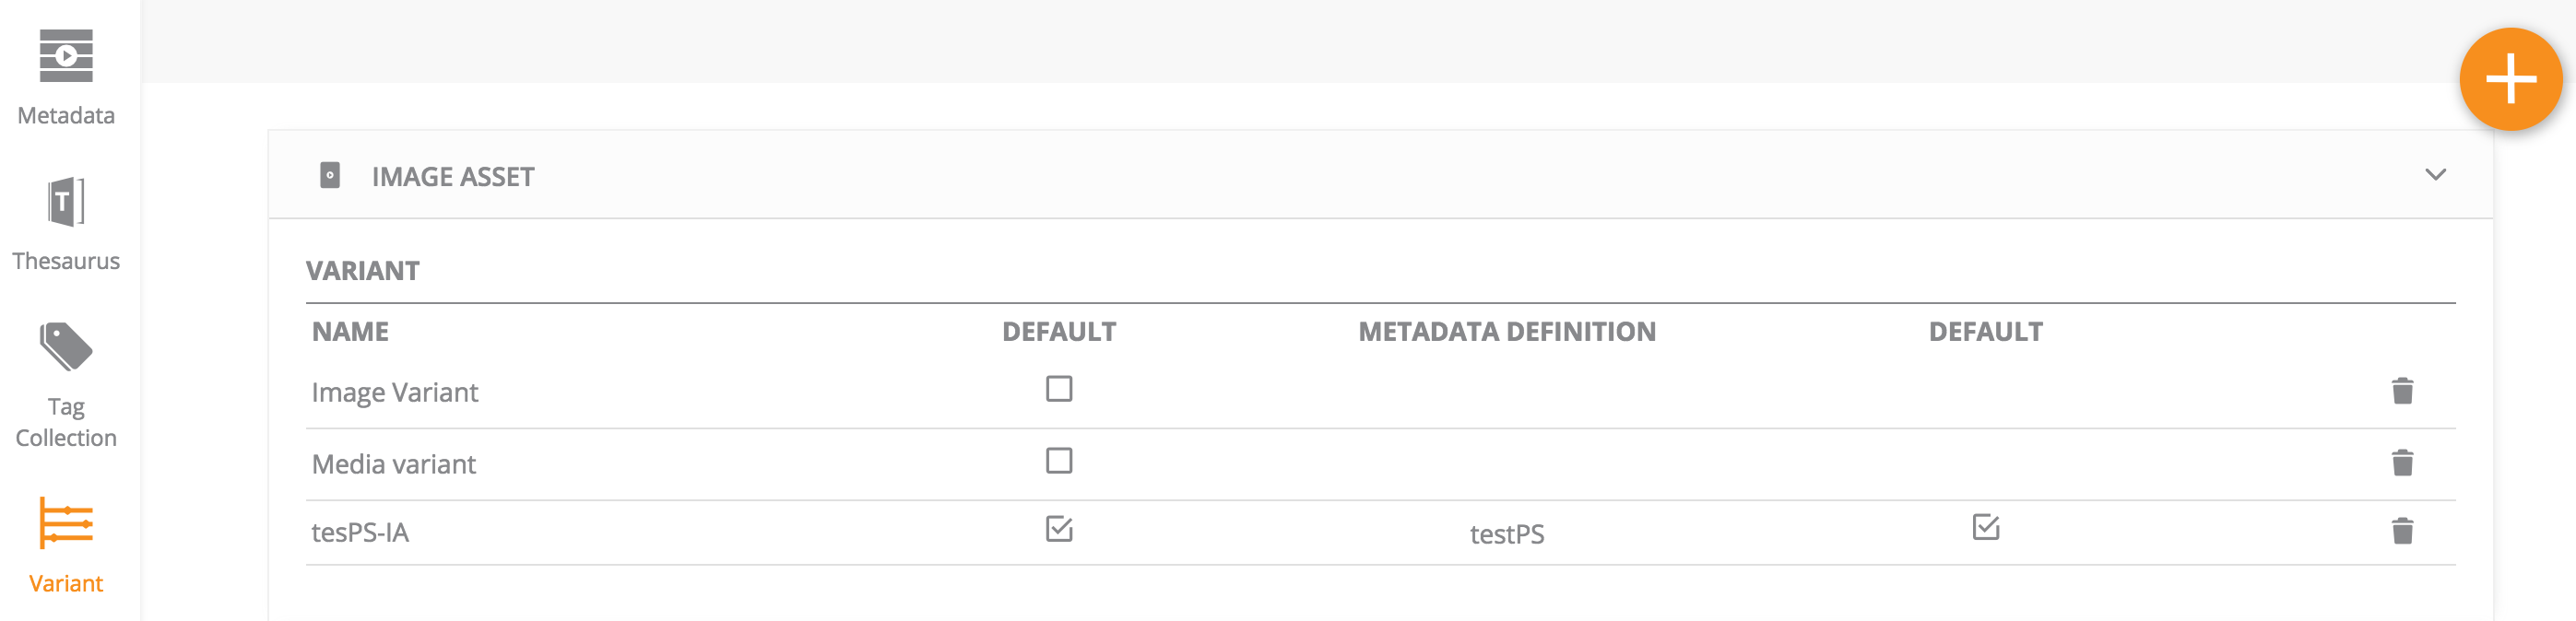
Task: Uncheck default for tesPS-IA variant
Action: 1059,529
